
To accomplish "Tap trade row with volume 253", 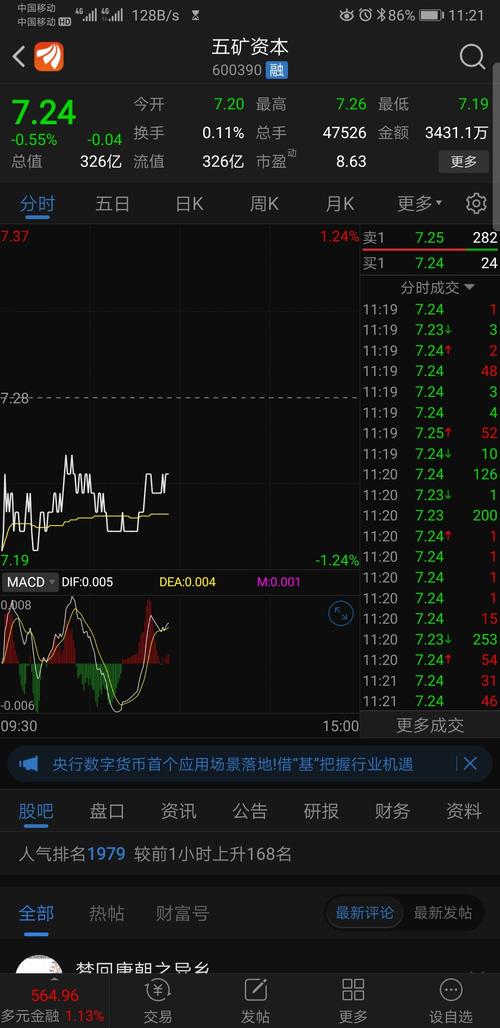I will pos(430,639).
